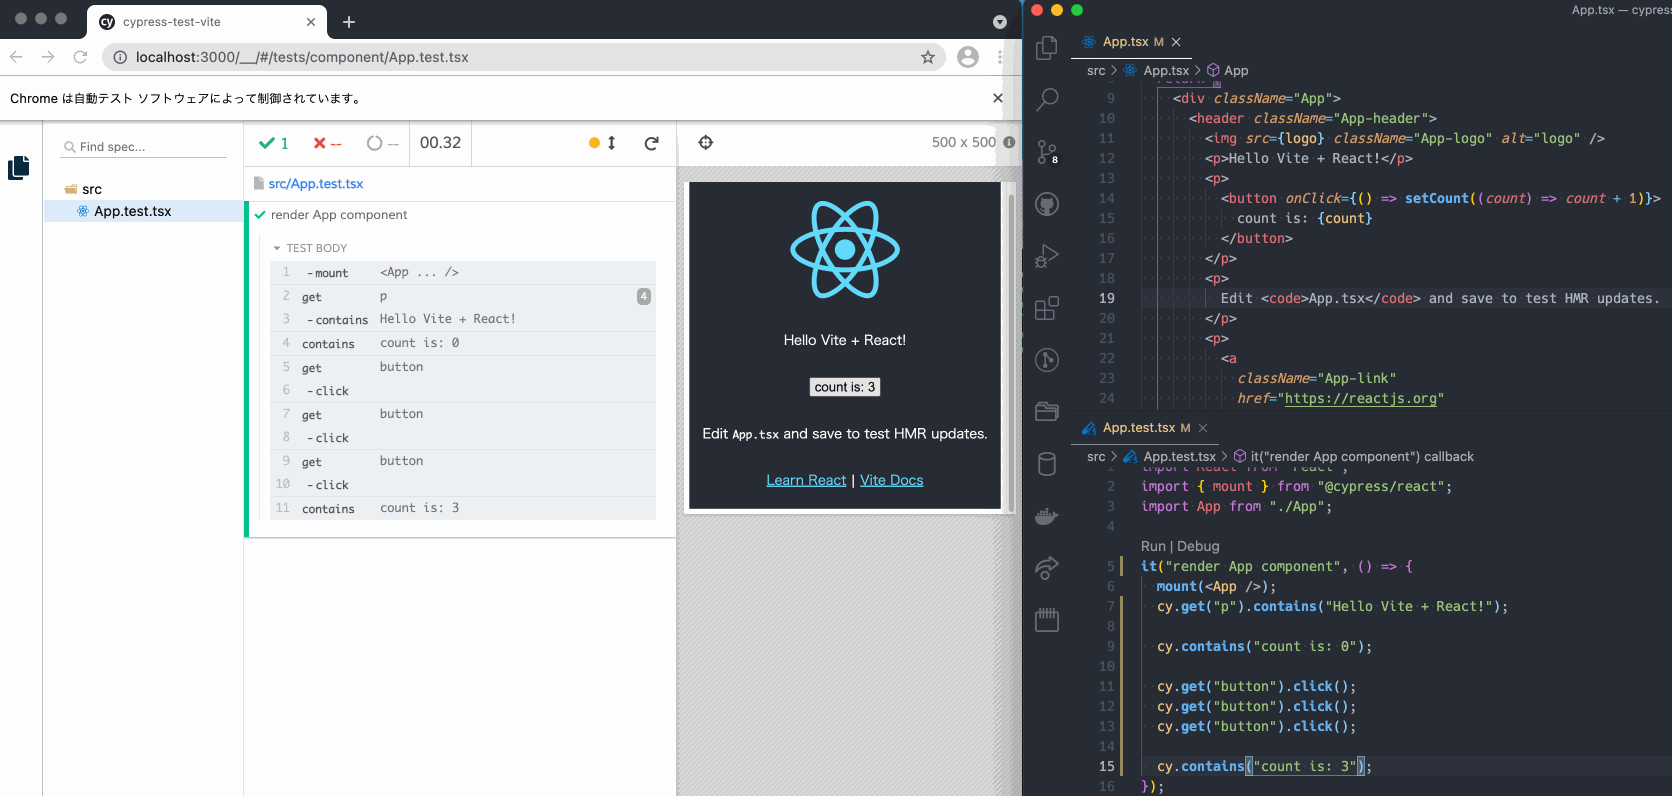The width and height of the screenshot is (1672, 796).
Task: Close the App.test.tsx editor tab
Action: pos(1203,428)
